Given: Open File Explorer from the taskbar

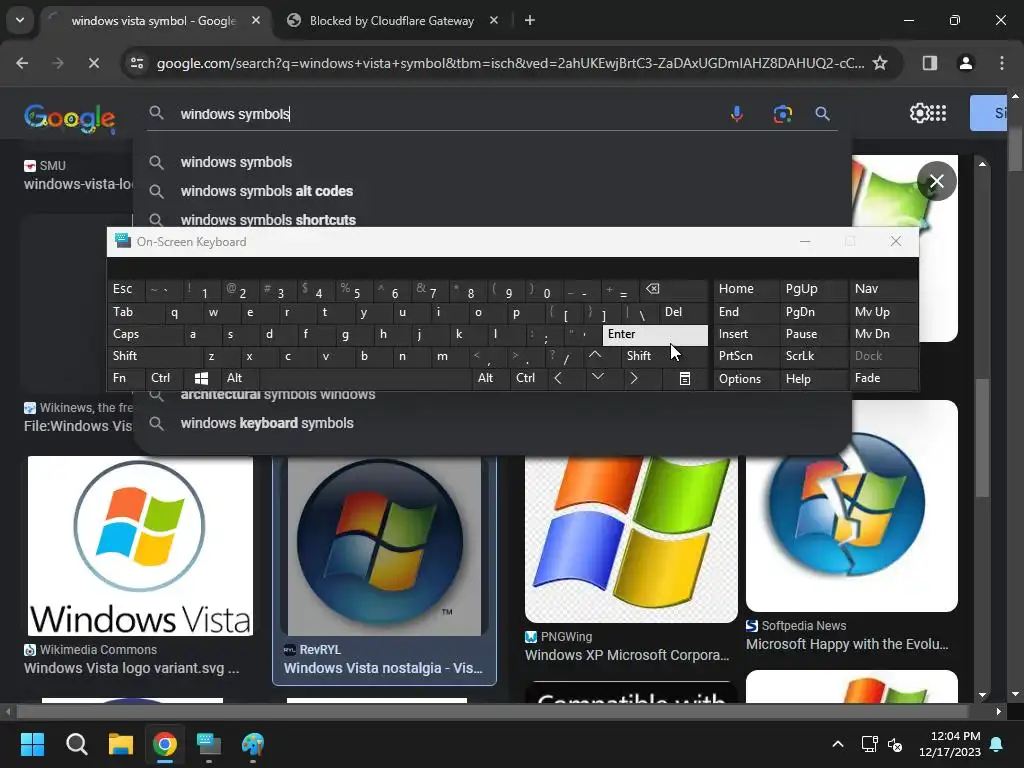Looking at the screenshot, I should pyautogui.click(x=121, y=744).
